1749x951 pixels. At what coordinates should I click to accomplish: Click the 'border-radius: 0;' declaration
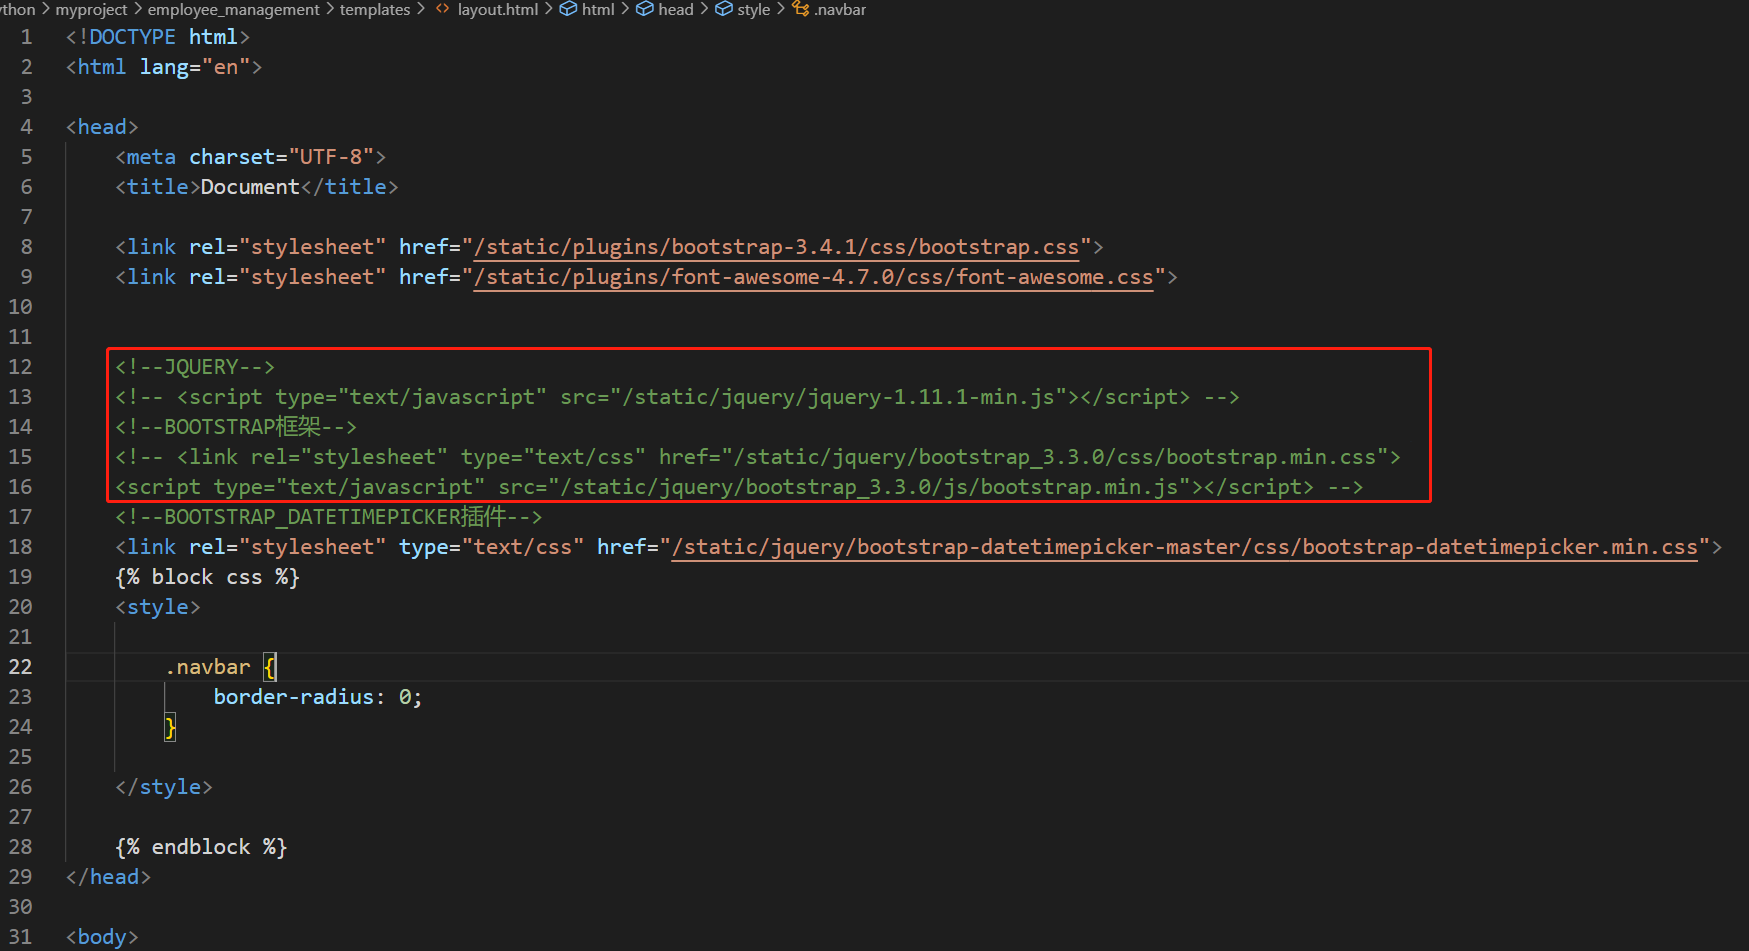pos(318,697)
